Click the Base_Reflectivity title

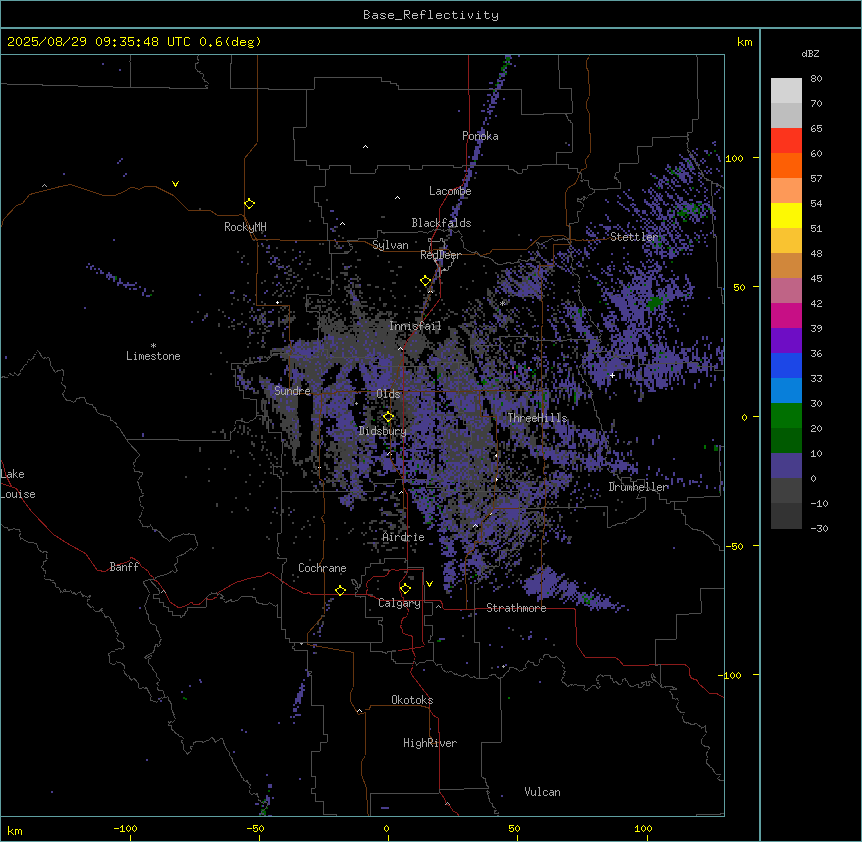click(x=431, y=15)
